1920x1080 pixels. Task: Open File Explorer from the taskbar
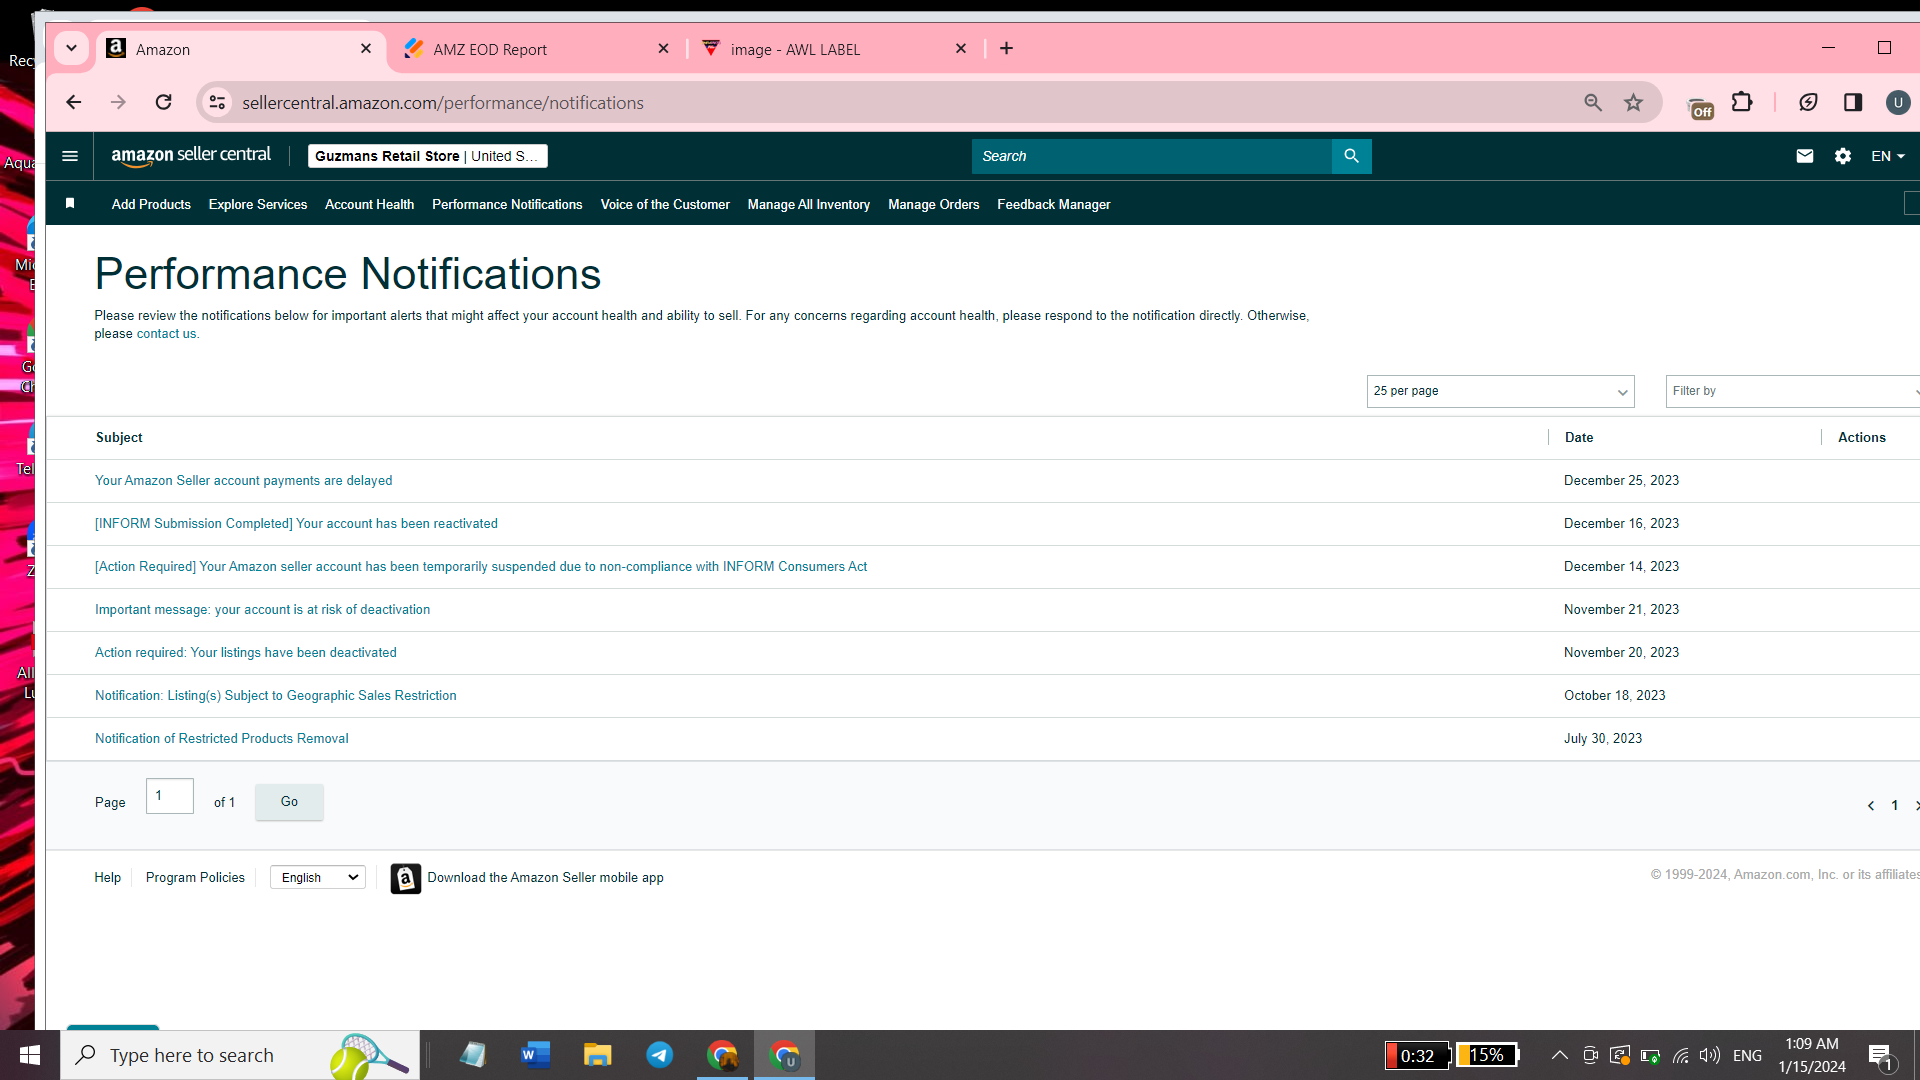[597, 1055]
